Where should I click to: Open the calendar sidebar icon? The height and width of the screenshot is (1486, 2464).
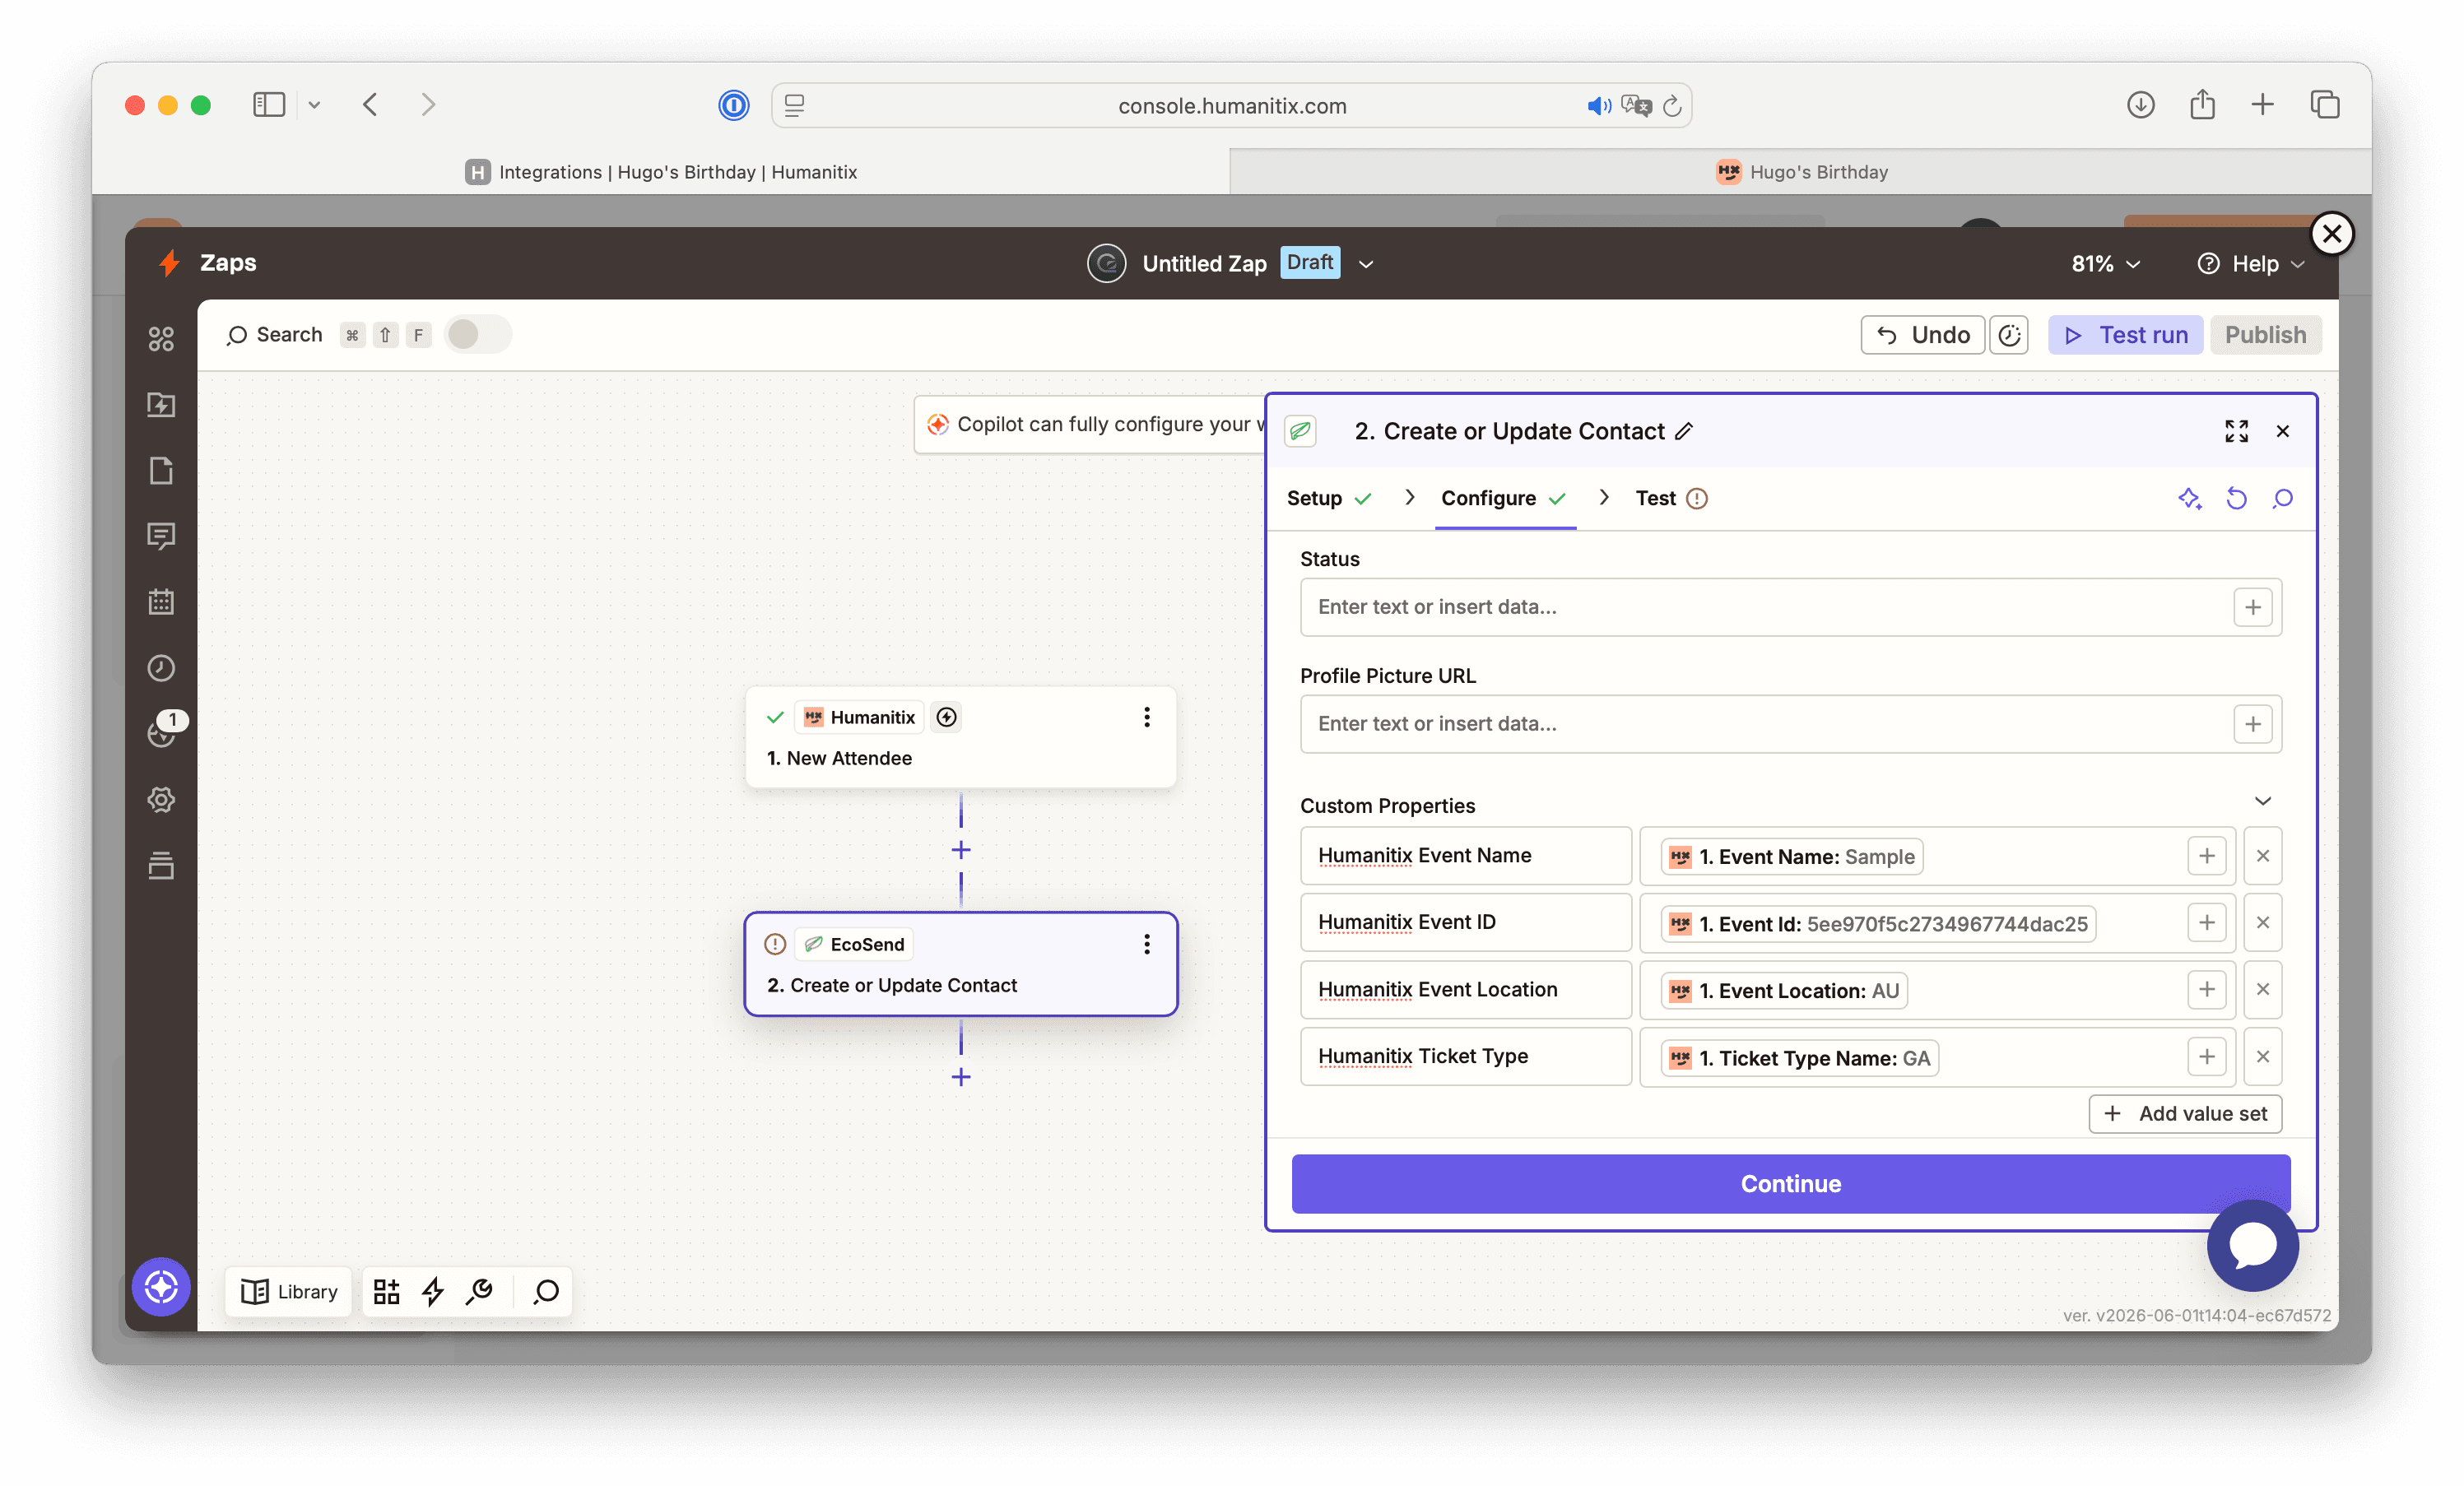click(161, 602)
